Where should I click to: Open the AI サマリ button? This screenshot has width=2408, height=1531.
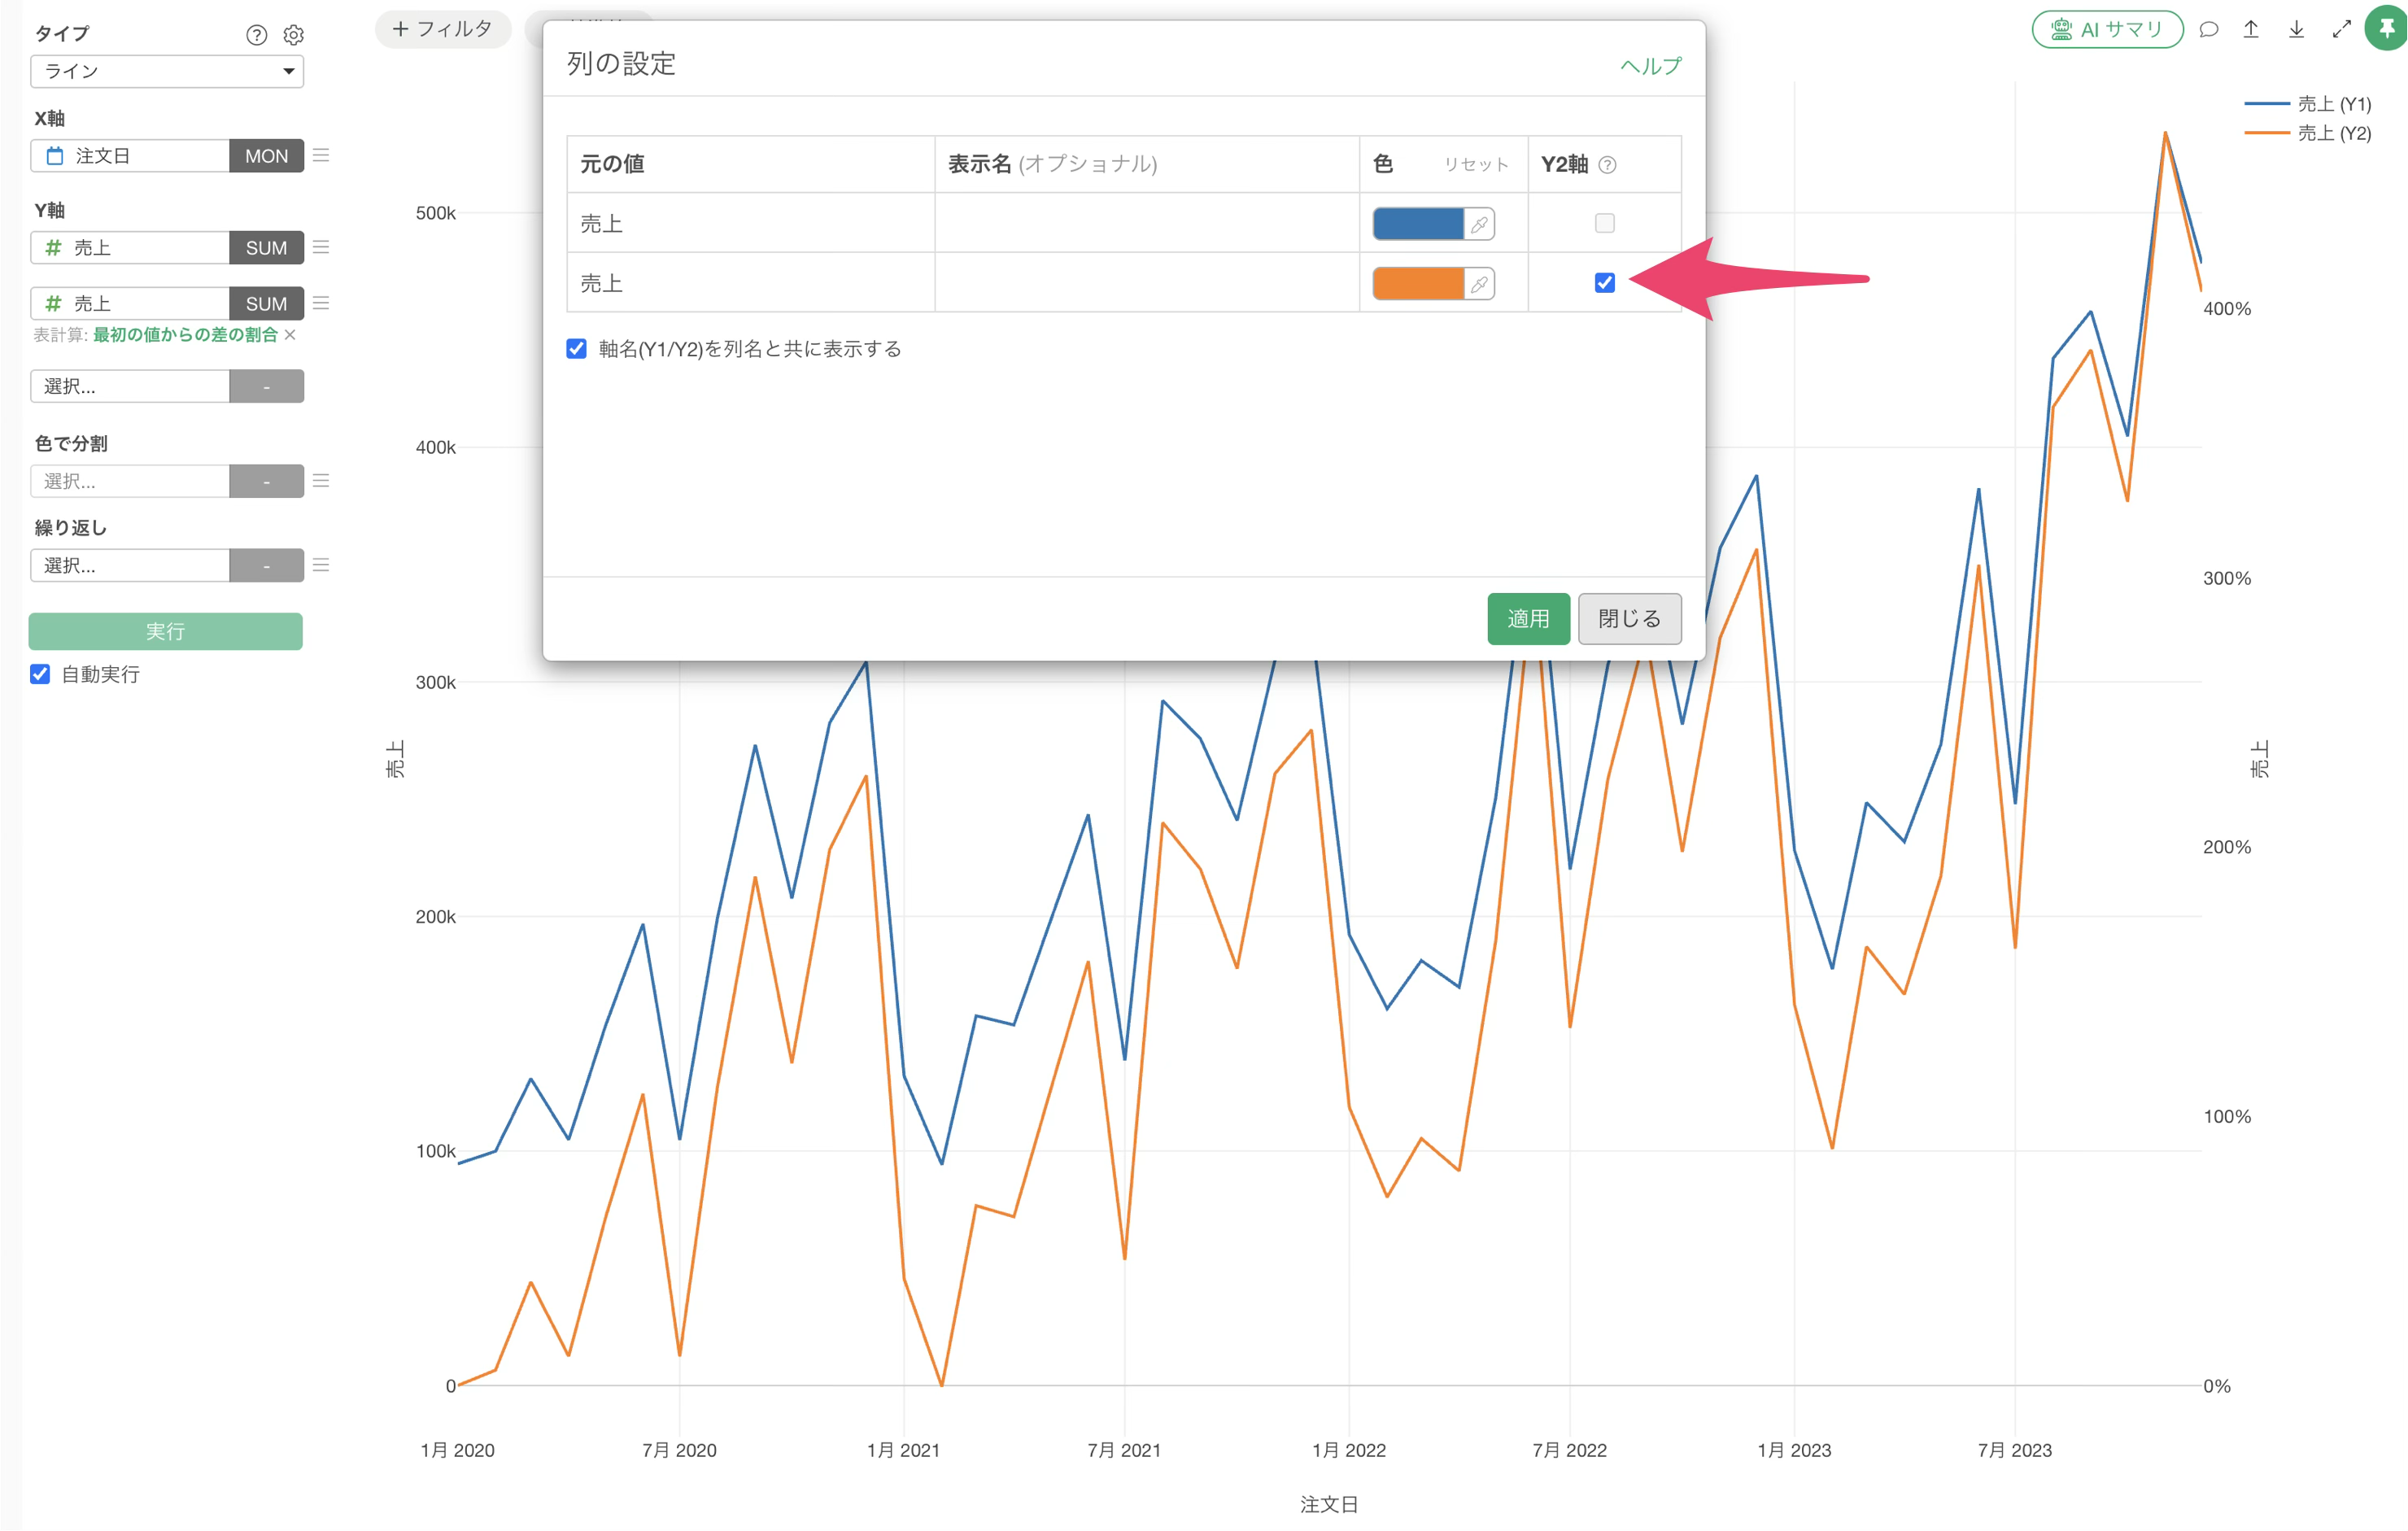point(2107,29)
